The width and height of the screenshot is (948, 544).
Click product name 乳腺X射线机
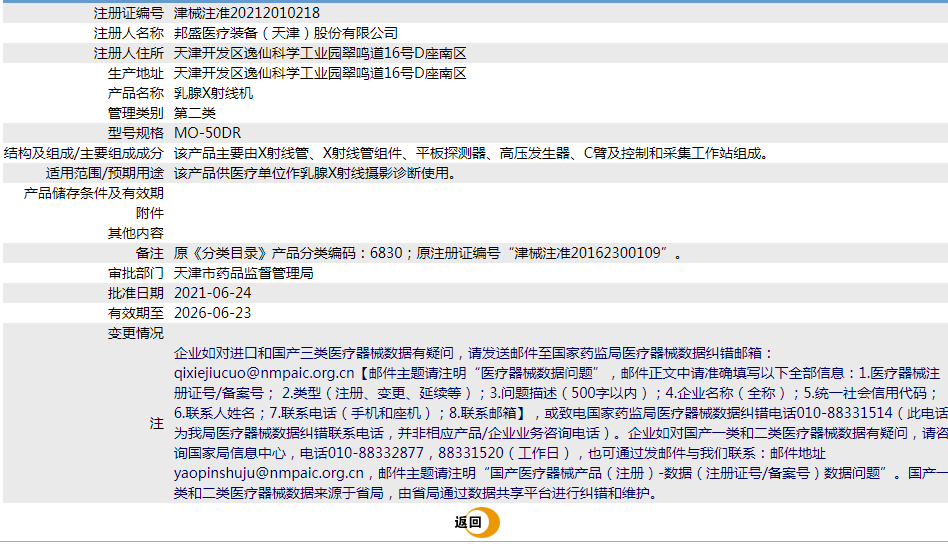(x=213, y=93)
